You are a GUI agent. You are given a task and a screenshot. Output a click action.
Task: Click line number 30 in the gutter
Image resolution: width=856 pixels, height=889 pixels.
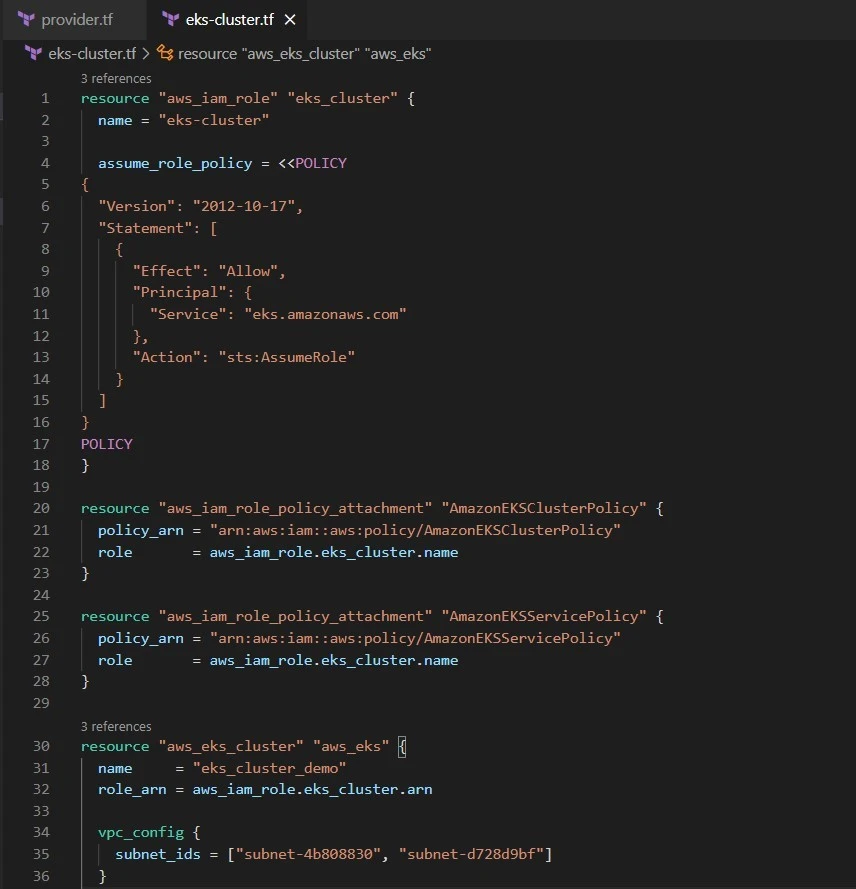tap(41, 746)
